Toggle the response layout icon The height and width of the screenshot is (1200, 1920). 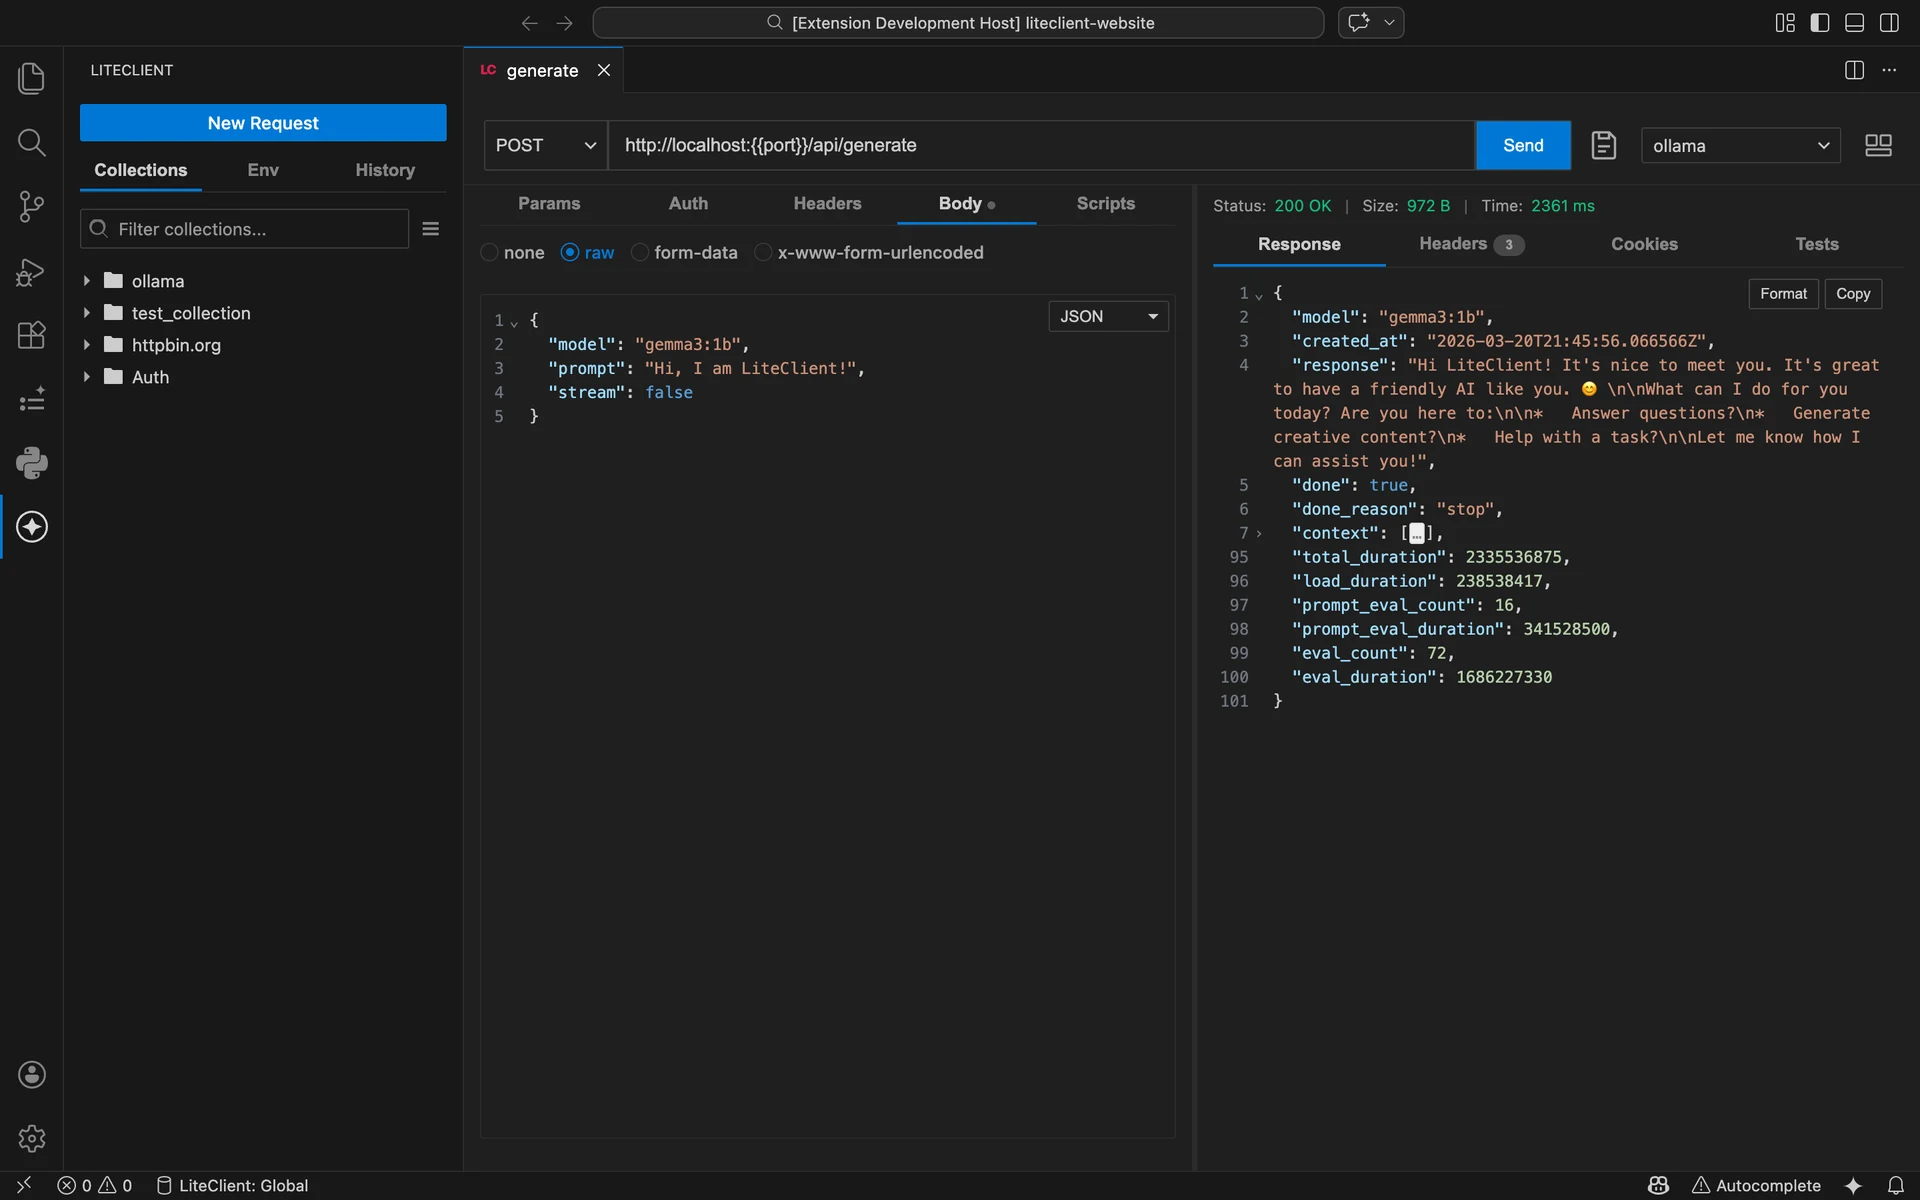point(1878,145)
